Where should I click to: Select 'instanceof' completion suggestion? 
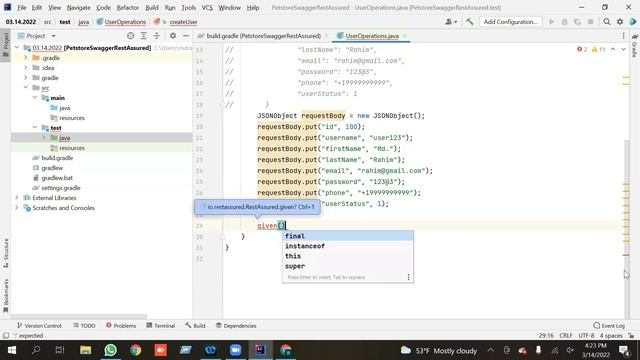[348, 246]
